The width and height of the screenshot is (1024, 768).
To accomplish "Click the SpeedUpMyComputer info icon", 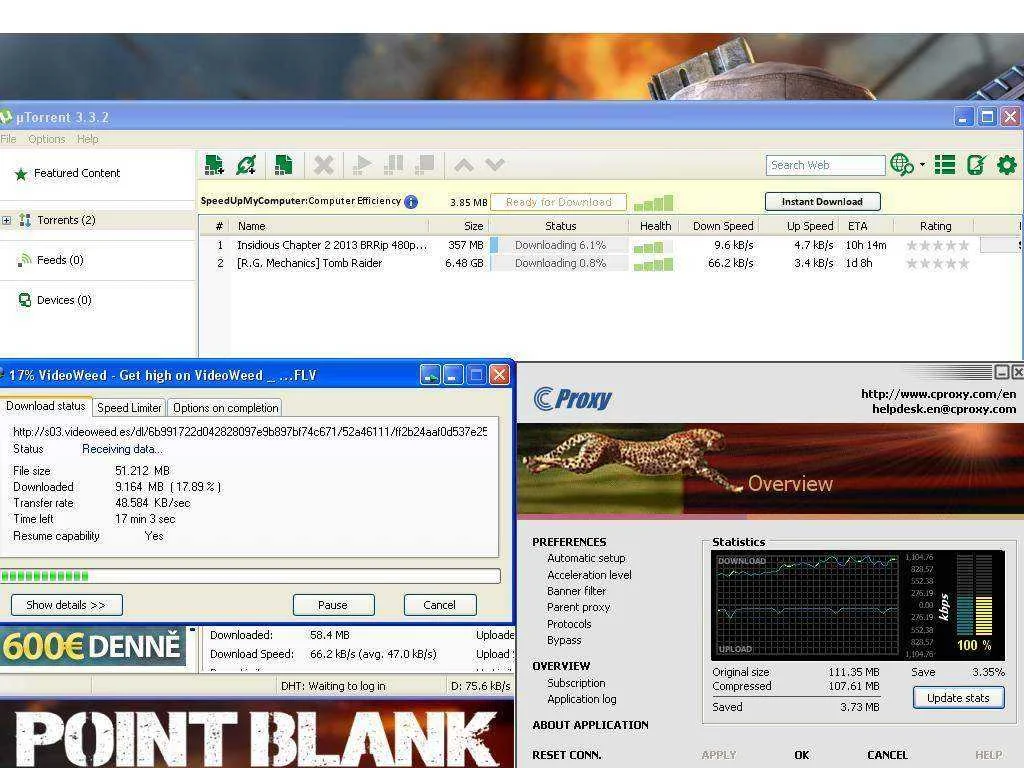I will [411, 202].
